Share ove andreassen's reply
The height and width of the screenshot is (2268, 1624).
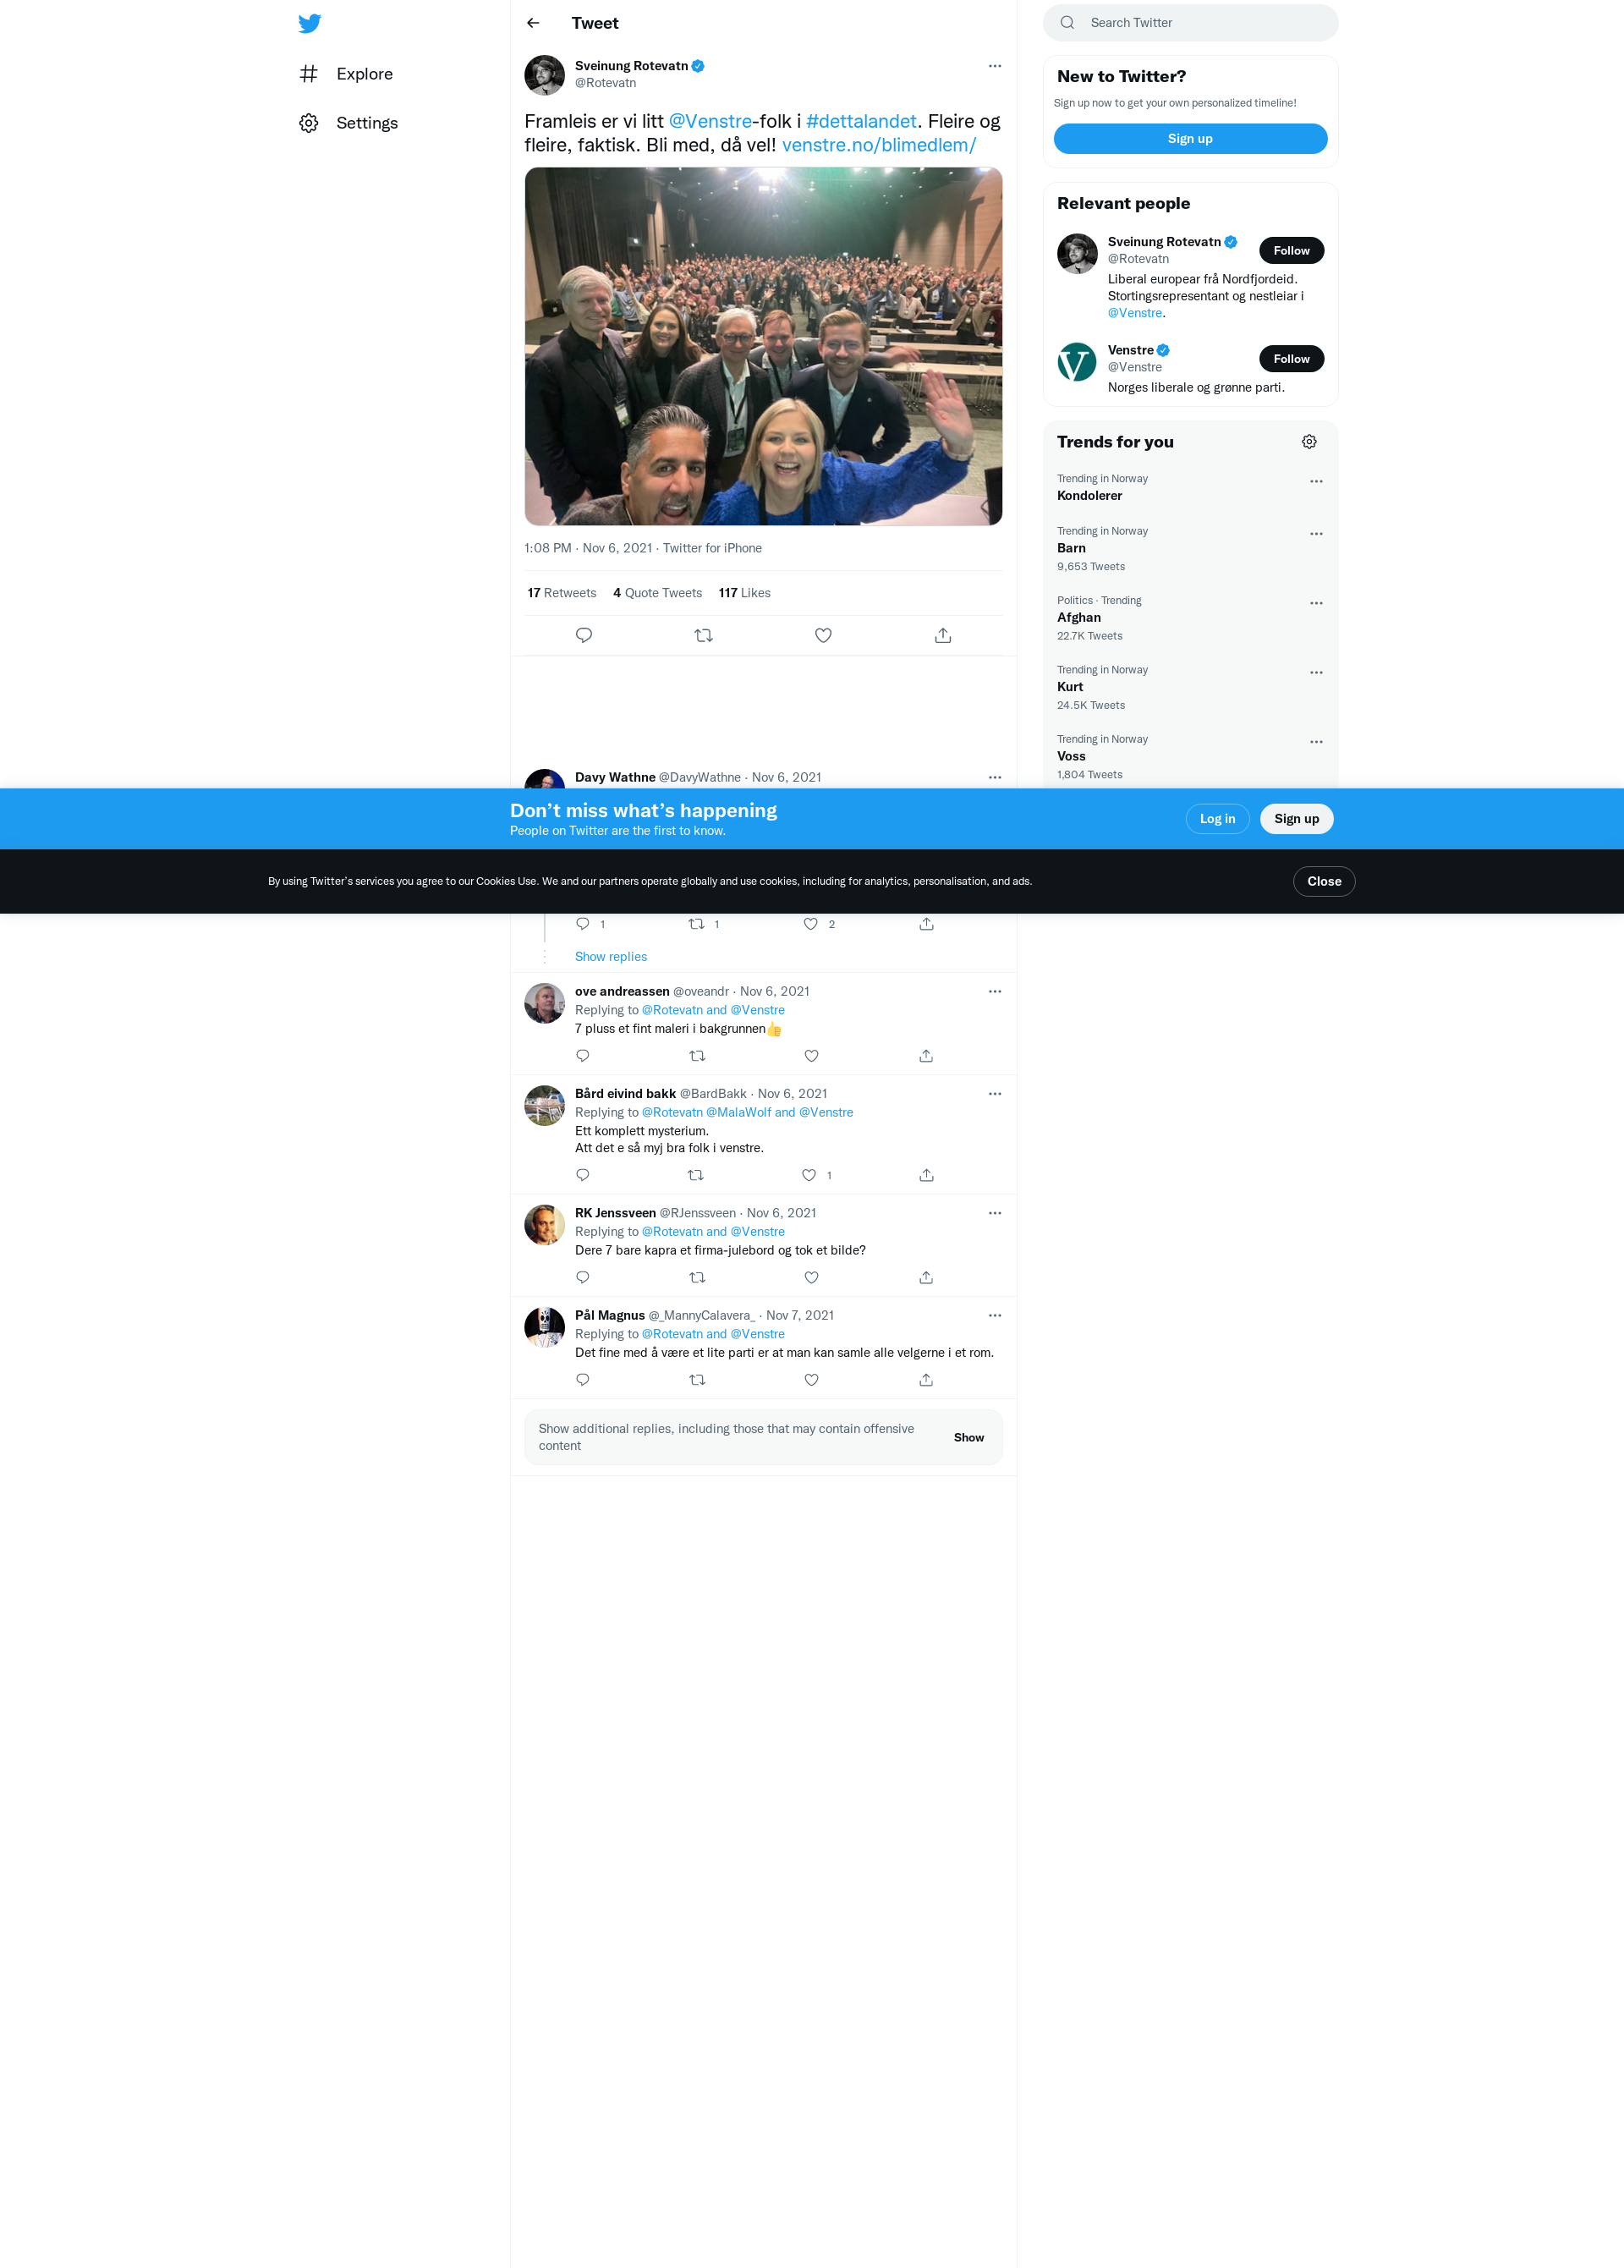926,1056
